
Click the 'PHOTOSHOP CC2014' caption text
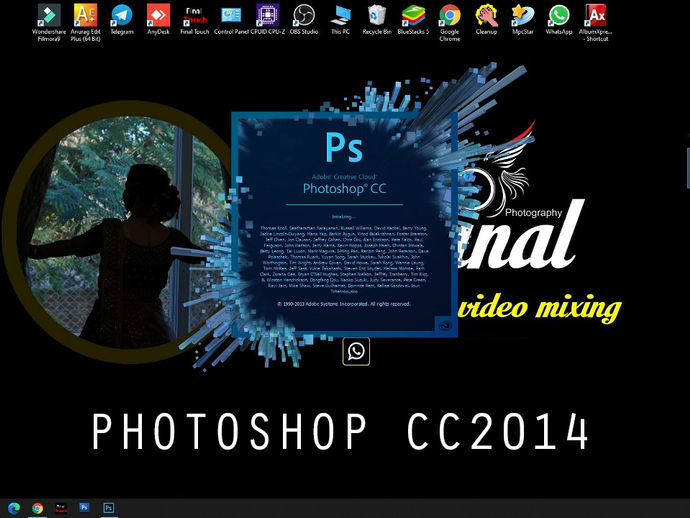coord(340,431)
